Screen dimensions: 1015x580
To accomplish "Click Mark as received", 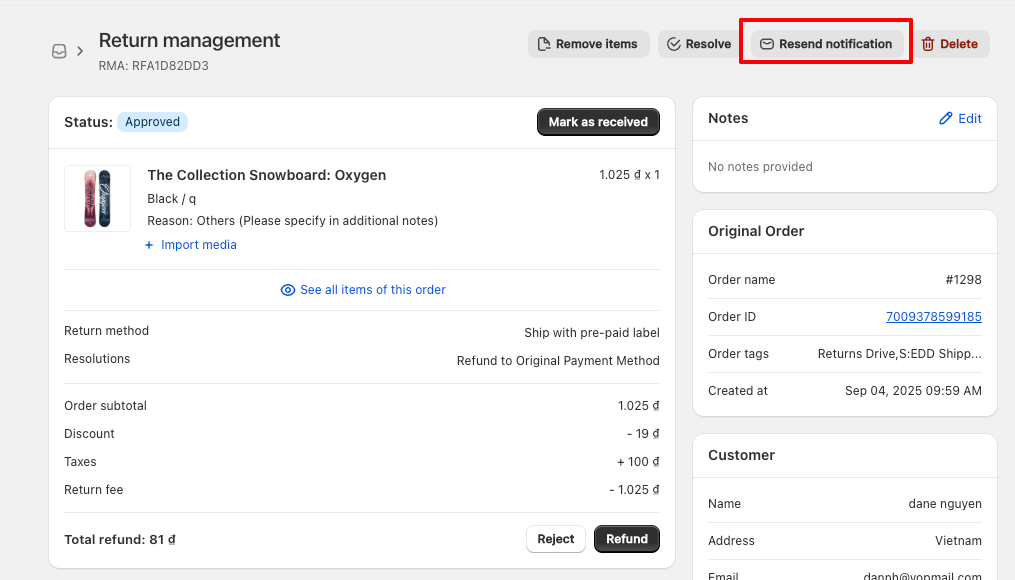I will (598, 121).
